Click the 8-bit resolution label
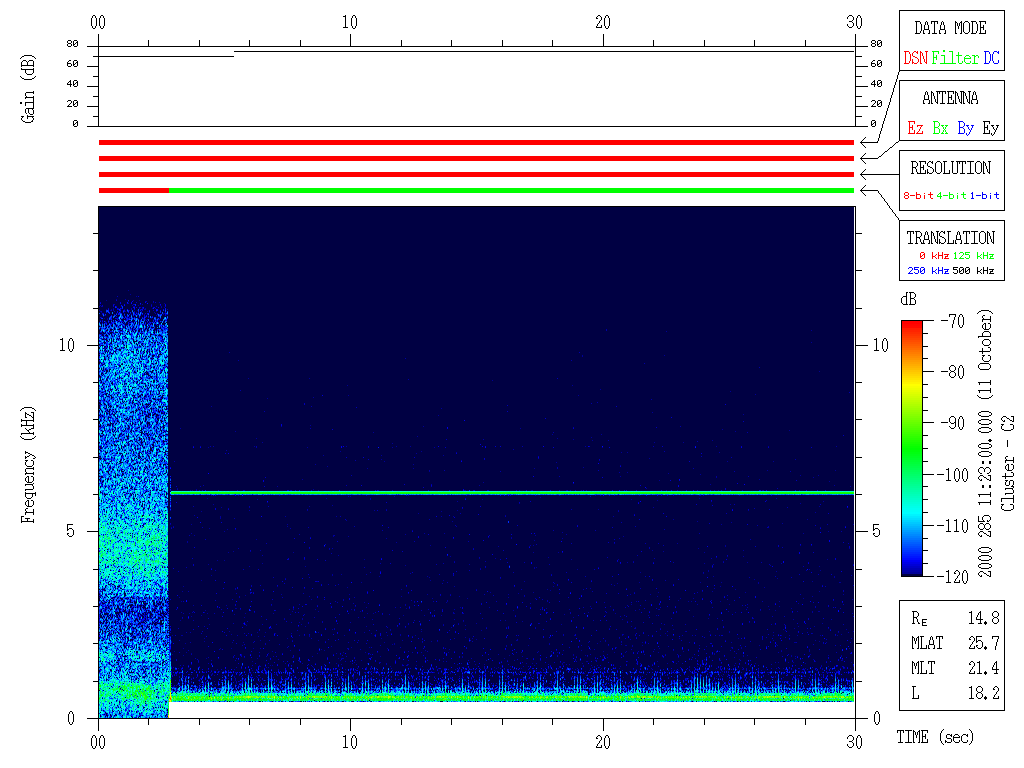Screen dimensions: 1024x768 coord(918,196)
